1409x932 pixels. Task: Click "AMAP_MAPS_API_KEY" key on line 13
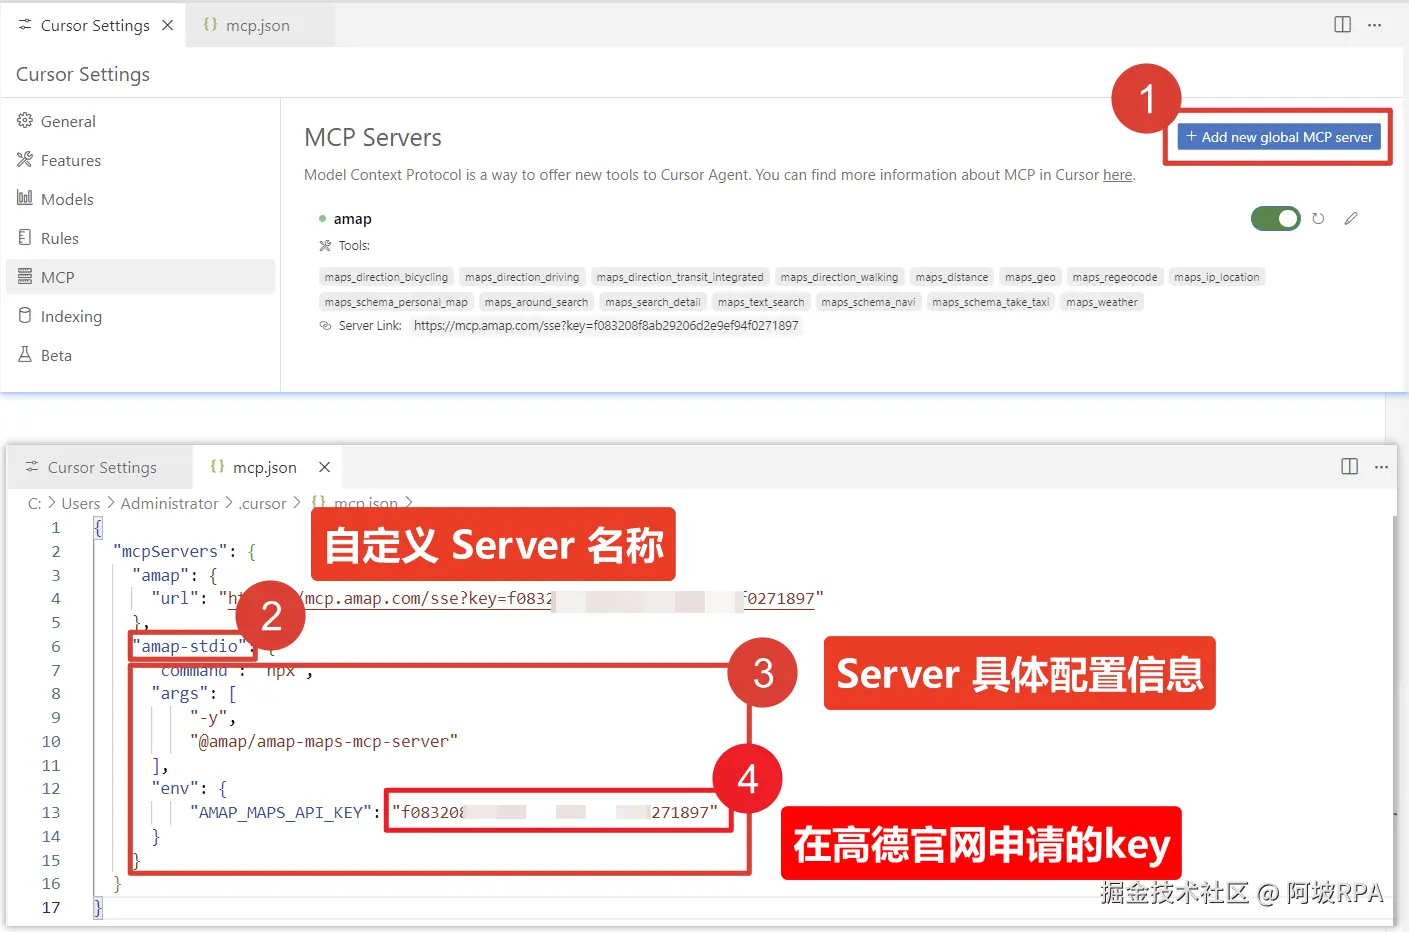[x=281, y=812]
